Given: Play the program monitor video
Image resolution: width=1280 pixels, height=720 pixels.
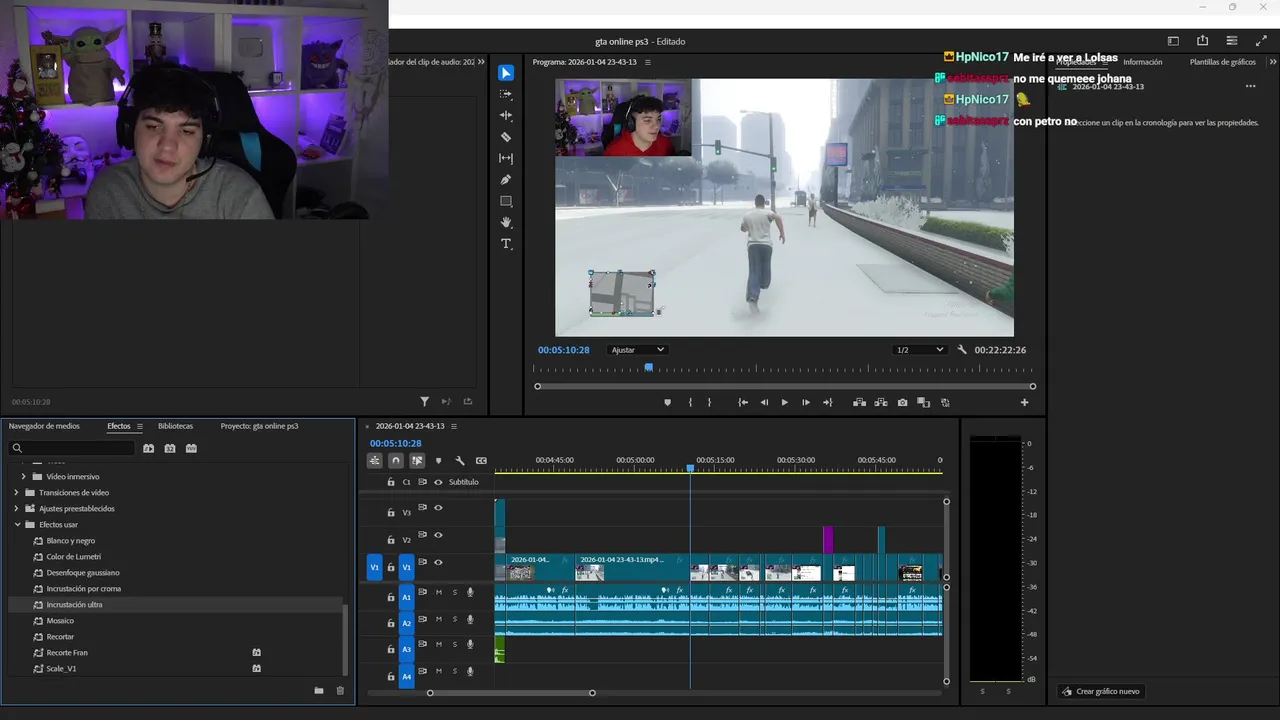Looking at the screenshot, I should (x=784, y=403).
